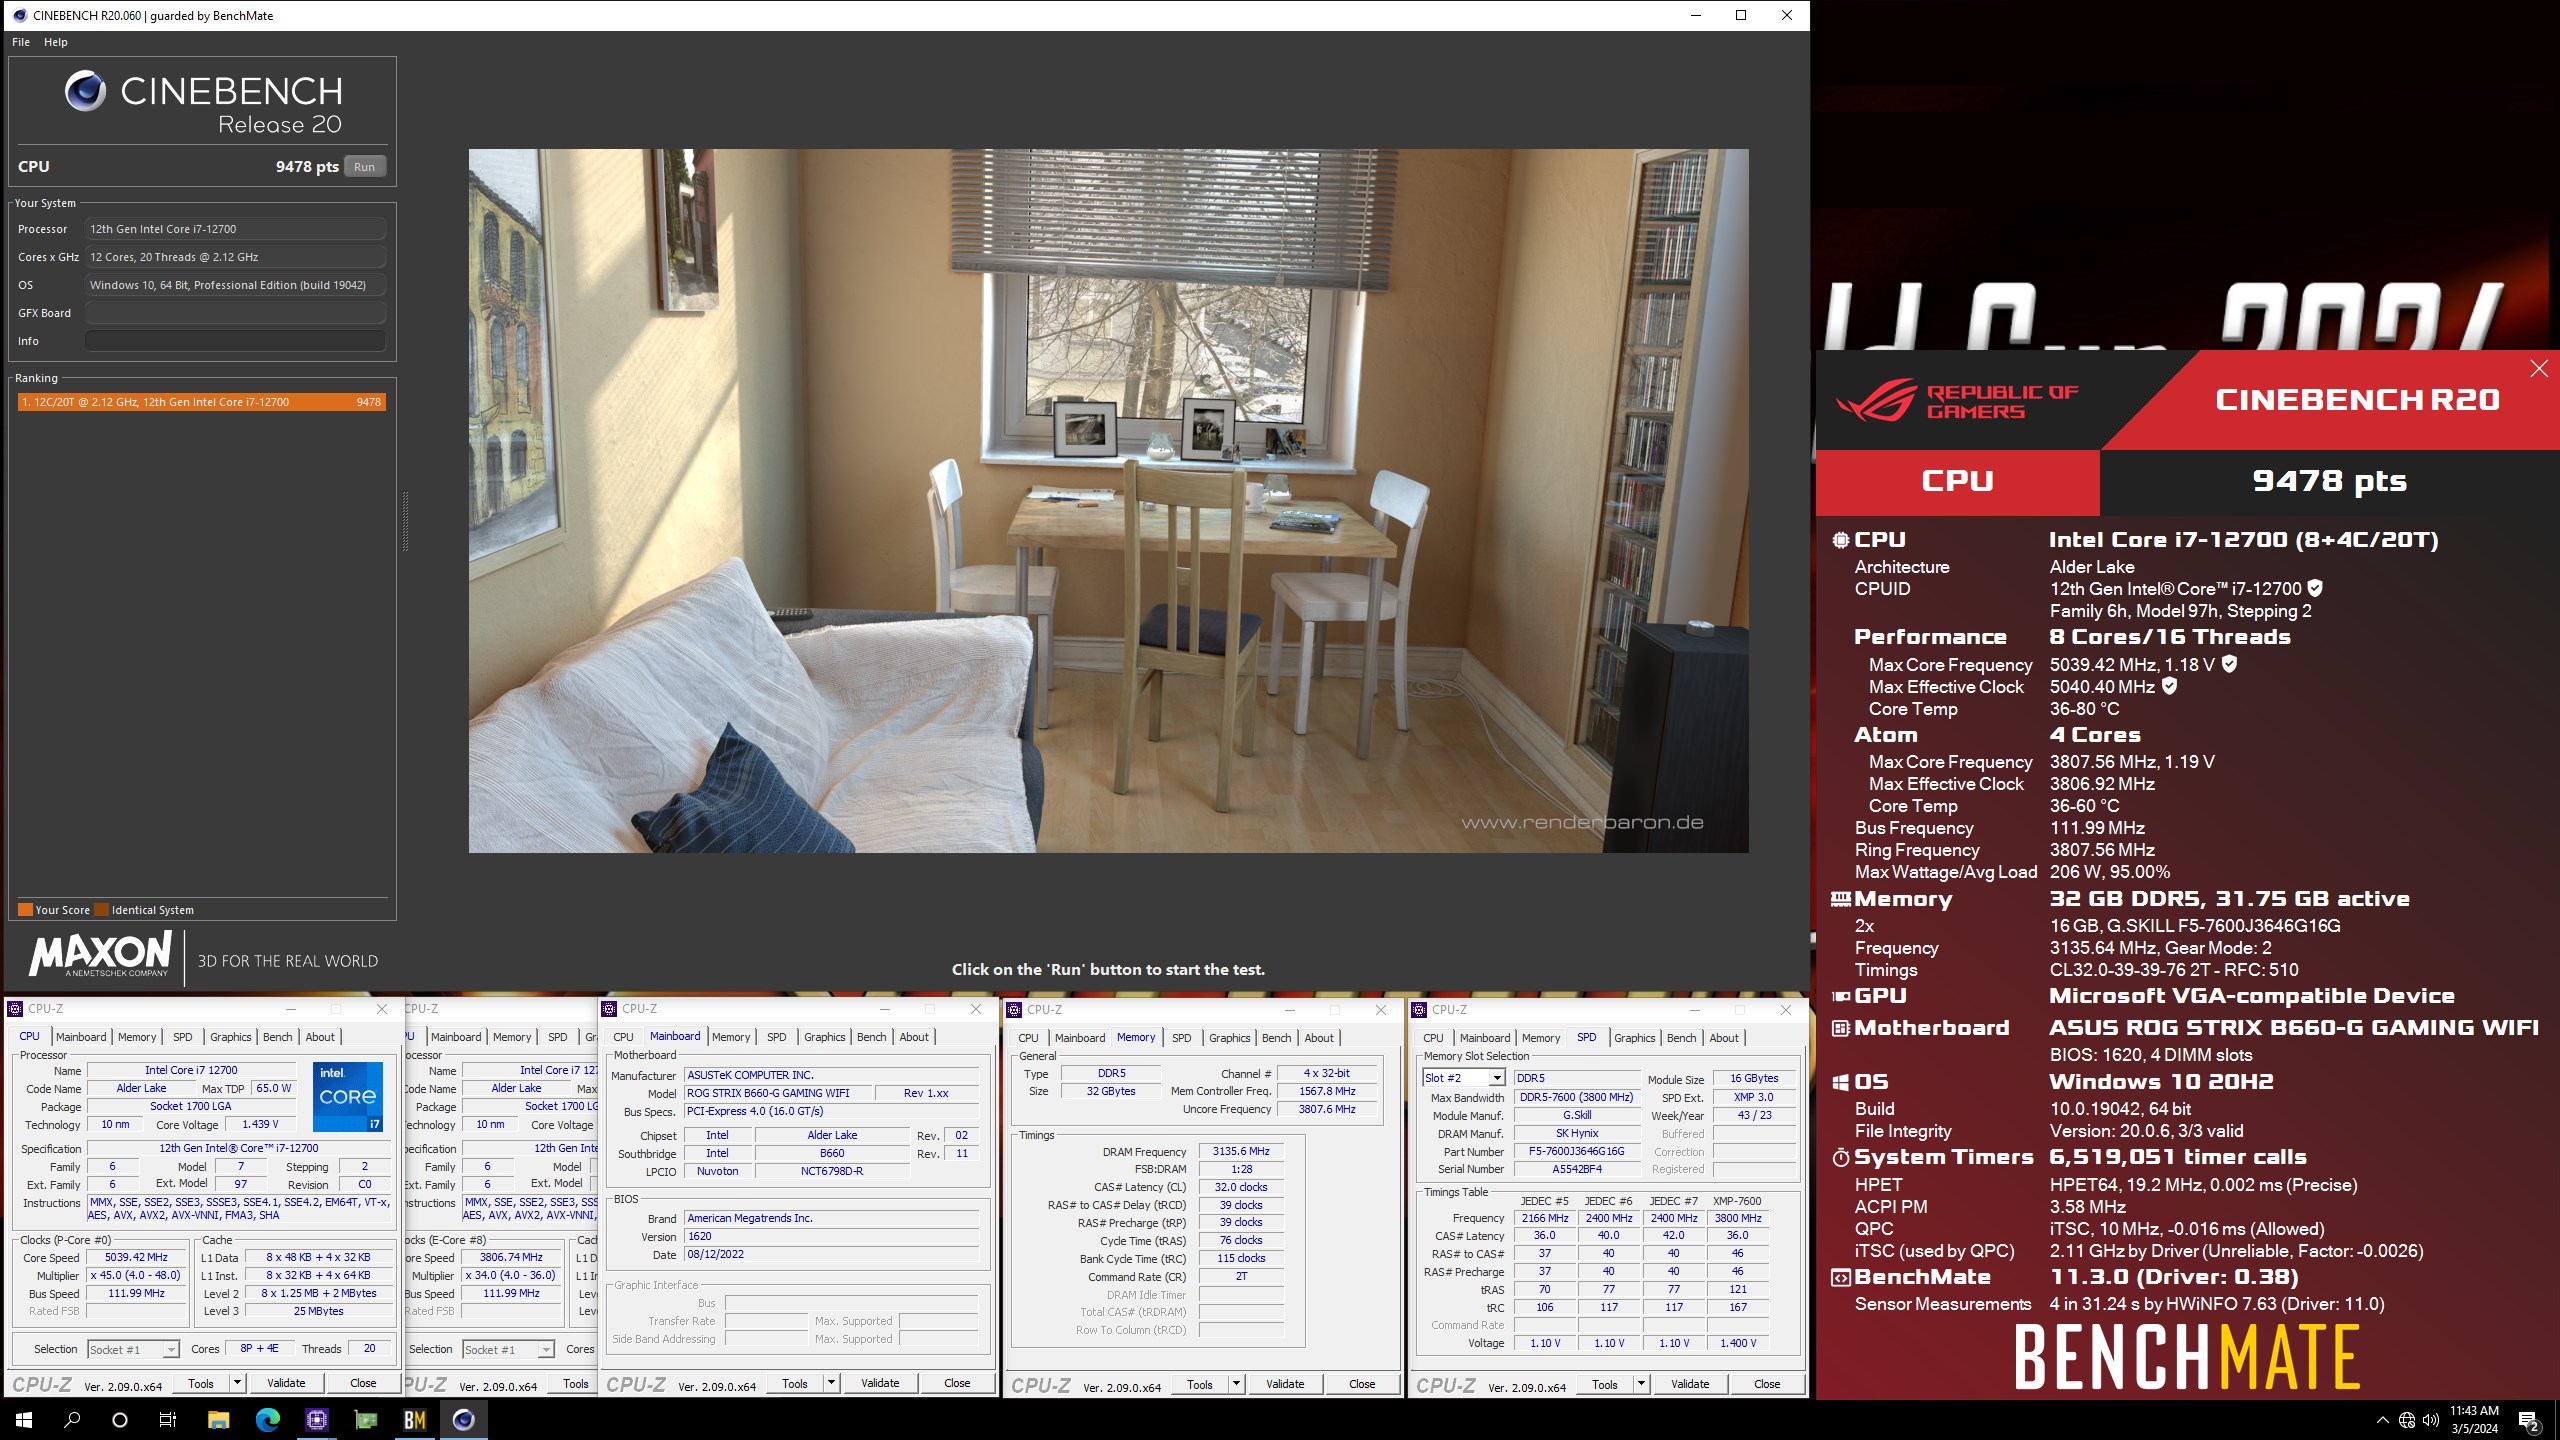Expand Tools arrow in Memory CPU-Z window
Viewport: 2560px width, 1440px height.
pyautogui.click(x=1236, y=1384)
